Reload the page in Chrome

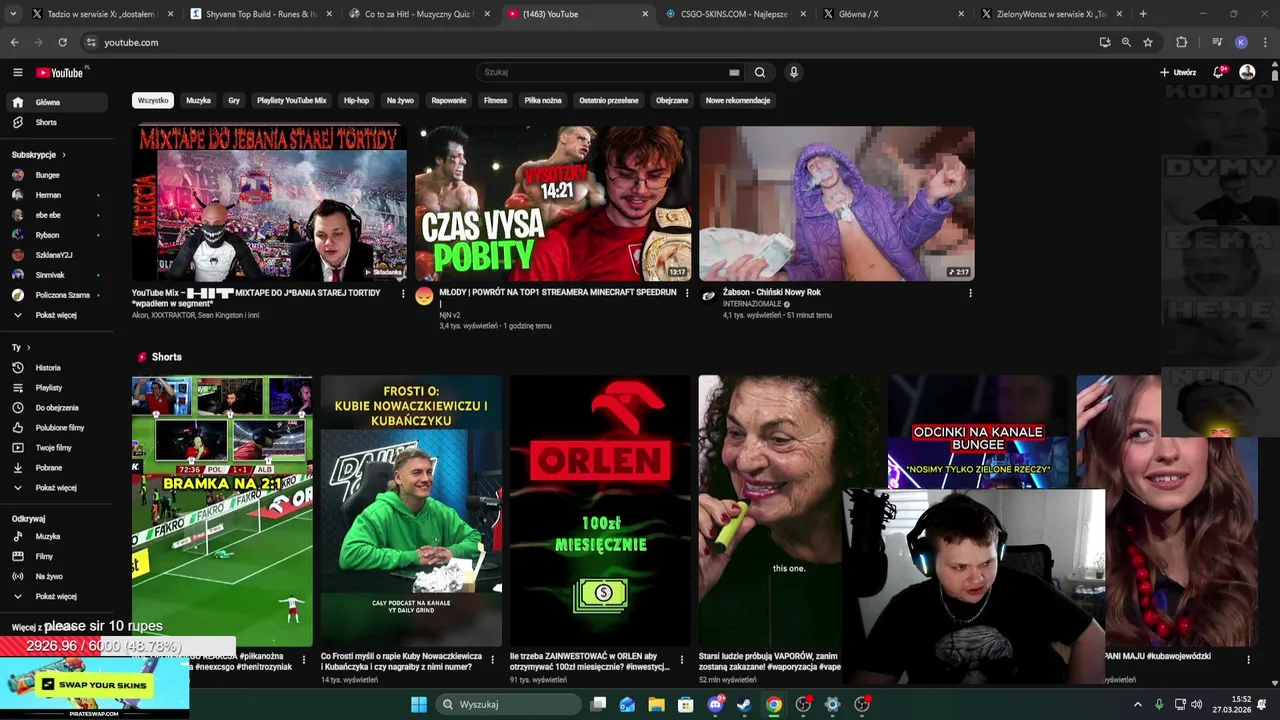pyautogui.click(x=62, y=42)
